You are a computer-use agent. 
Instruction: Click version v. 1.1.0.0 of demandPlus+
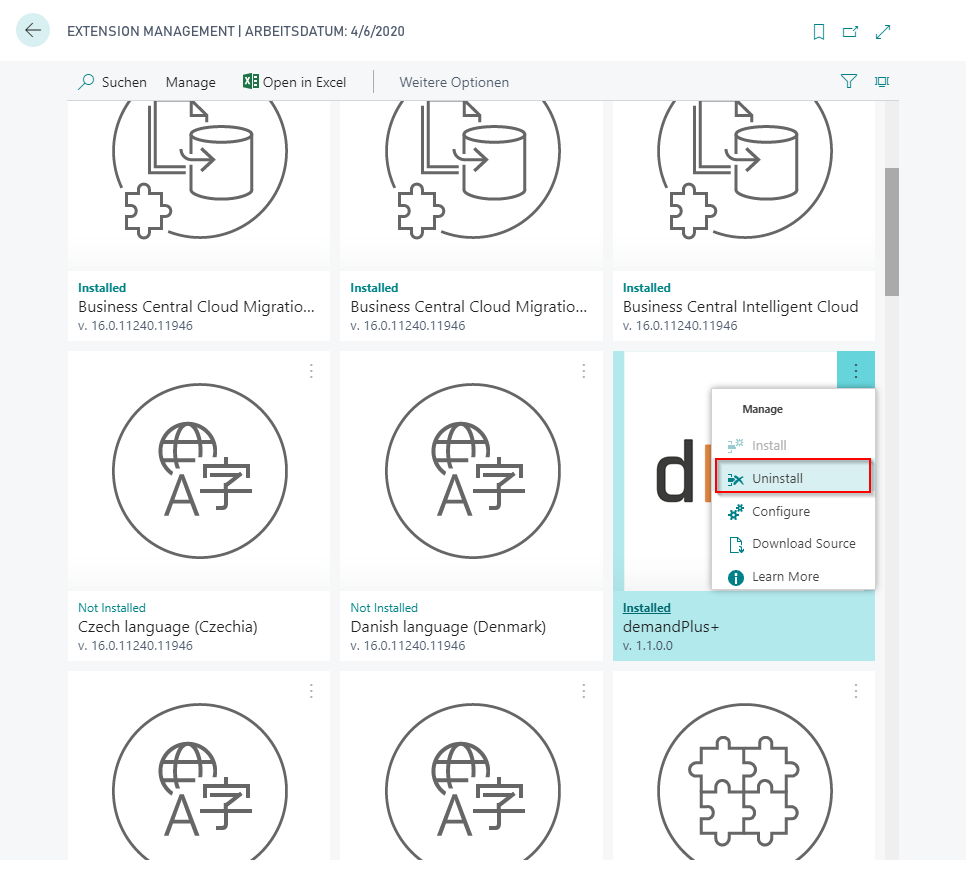pyautogui.click(x=647, y=646)
